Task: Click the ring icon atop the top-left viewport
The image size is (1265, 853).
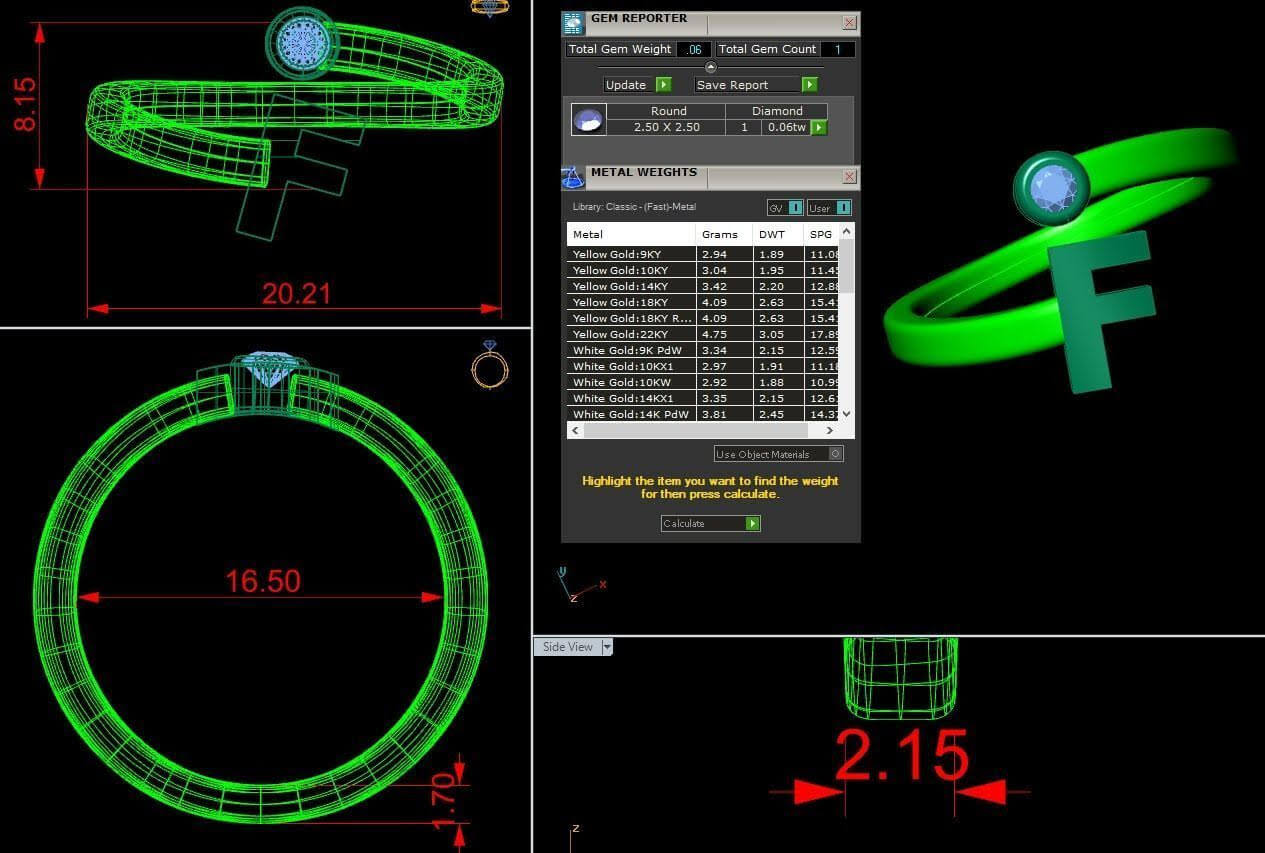Action: 489,8
